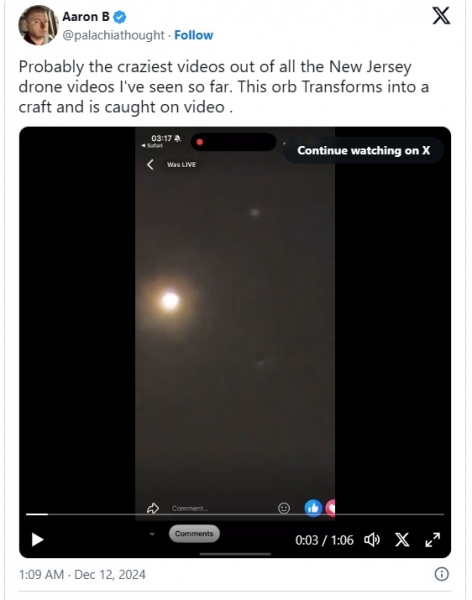Open the emoji smiley picker
Screen dimensions: 472x600
(x=284, y=508)
